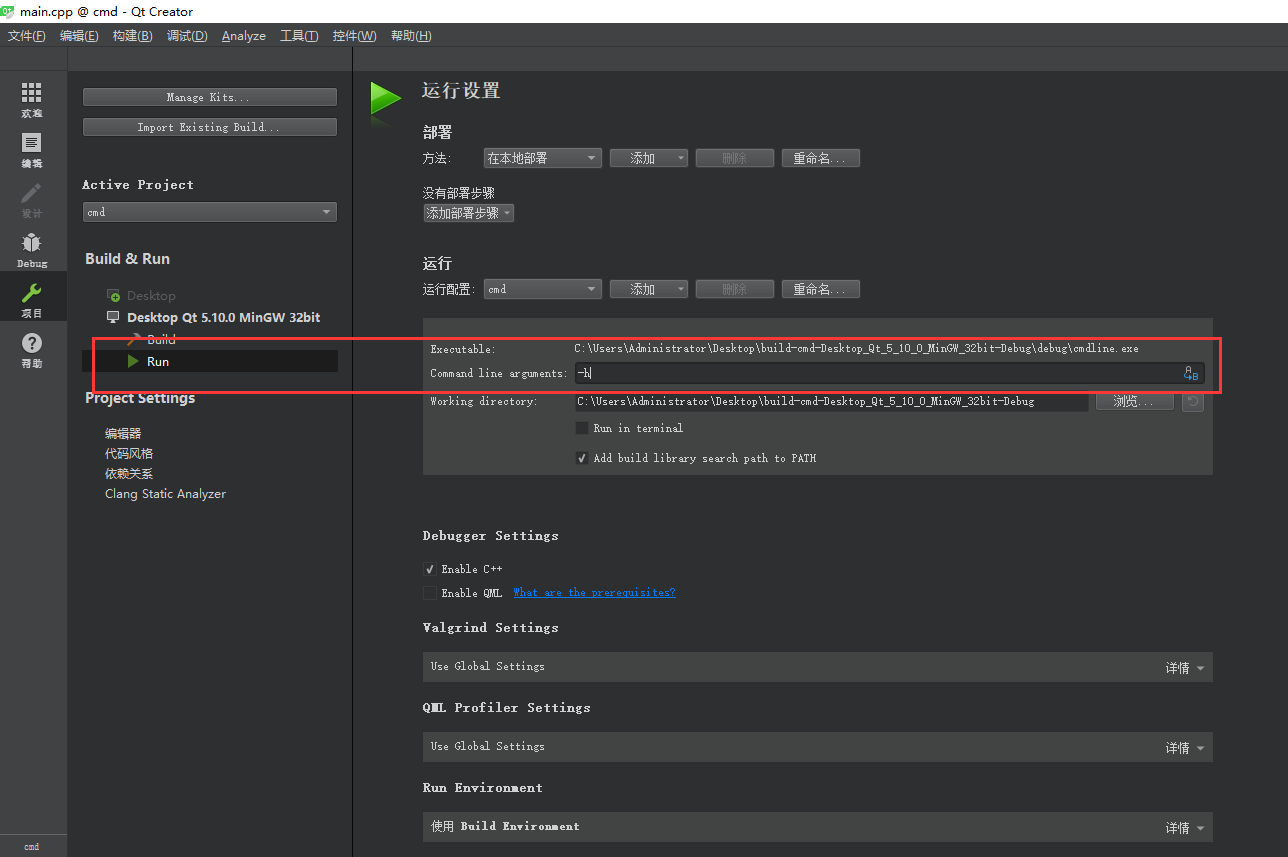Open Debug mode from the sidebar
The width and height of the screenshot is (1288, 857).
[31, 248]
